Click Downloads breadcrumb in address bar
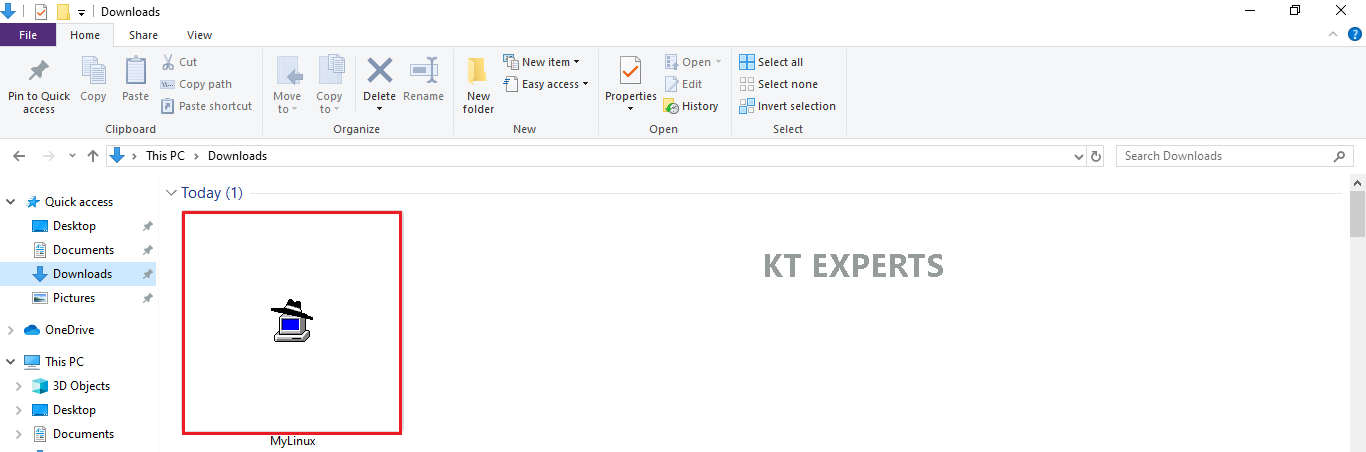The height and width of the screenshot is (452, 1366). pyautogui.click(x=237, y=156)
